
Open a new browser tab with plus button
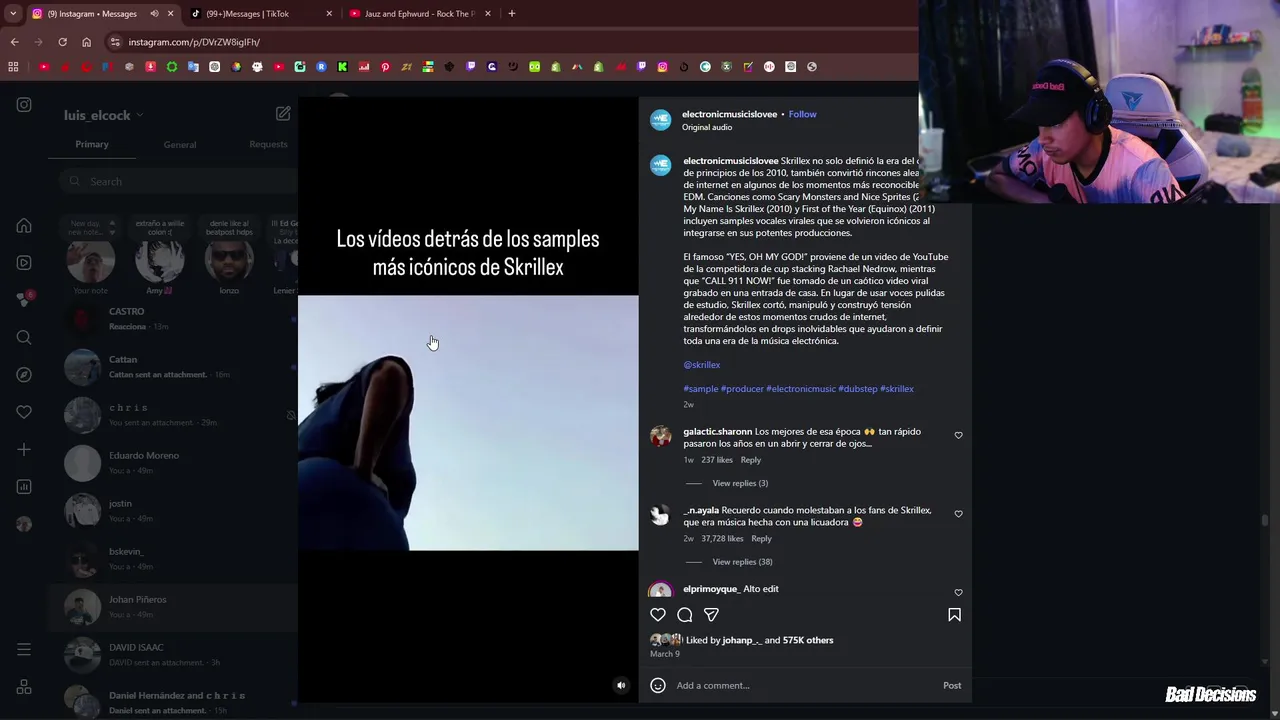tap(511, 14)
